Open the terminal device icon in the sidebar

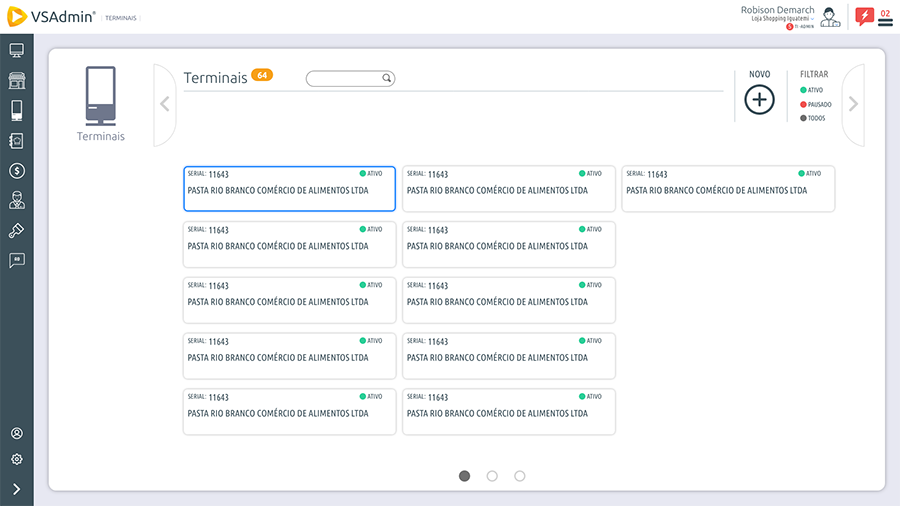coord(16,110)
